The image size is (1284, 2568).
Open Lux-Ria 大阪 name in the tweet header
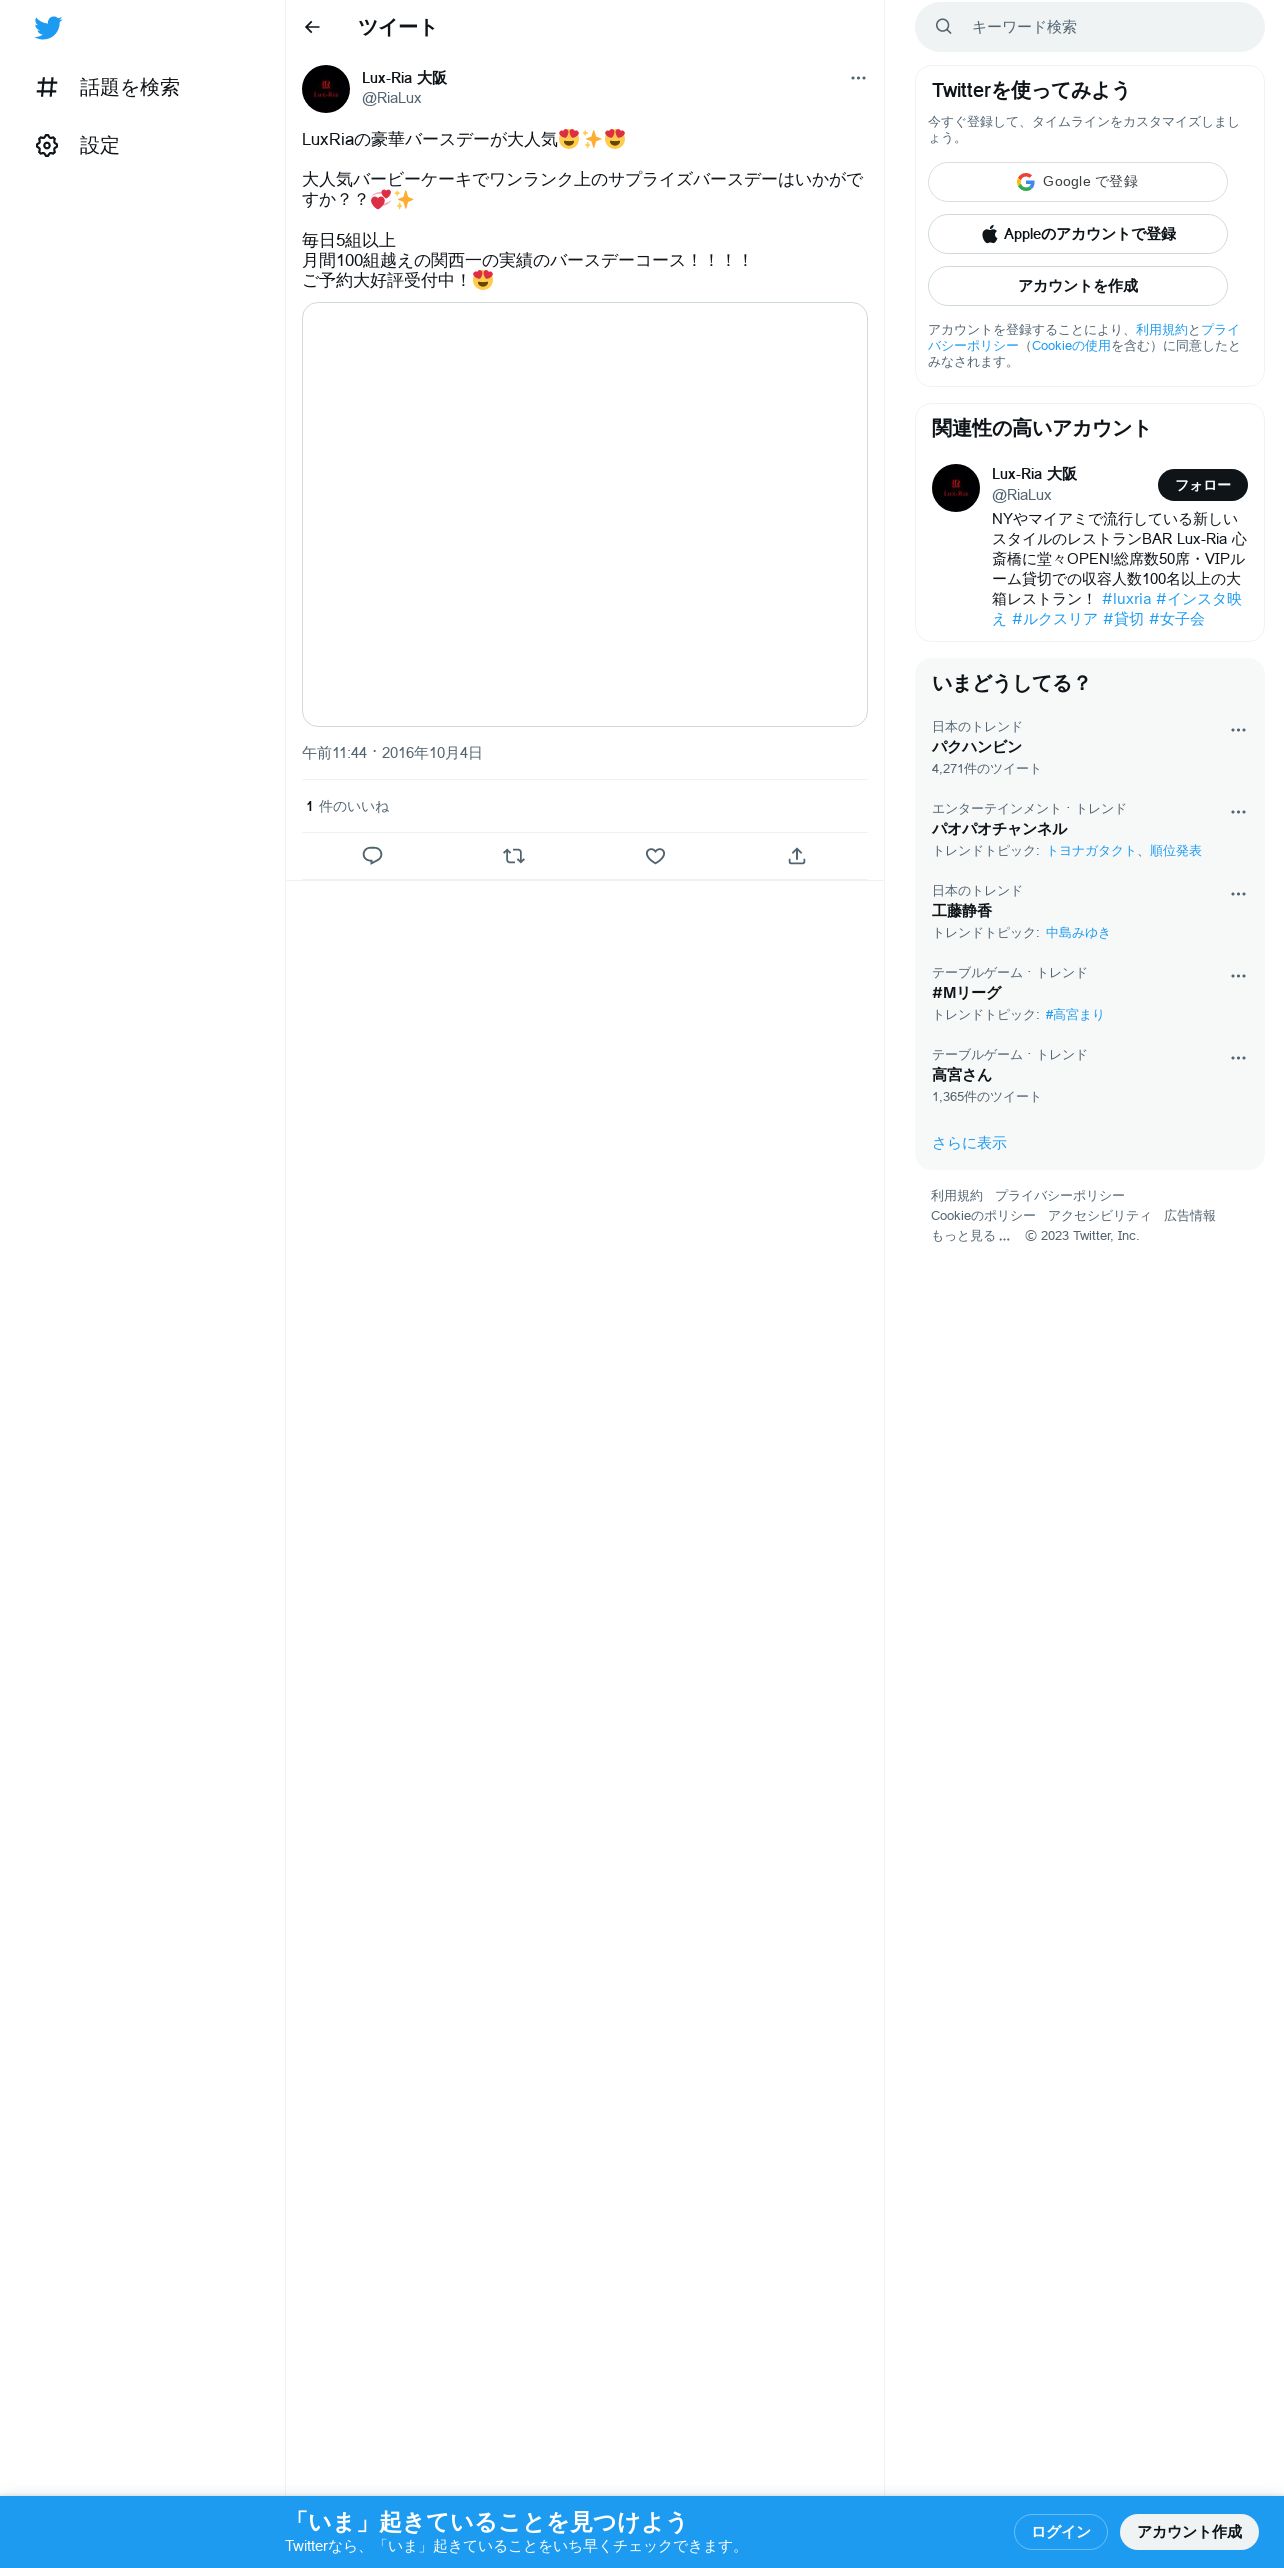404,78
